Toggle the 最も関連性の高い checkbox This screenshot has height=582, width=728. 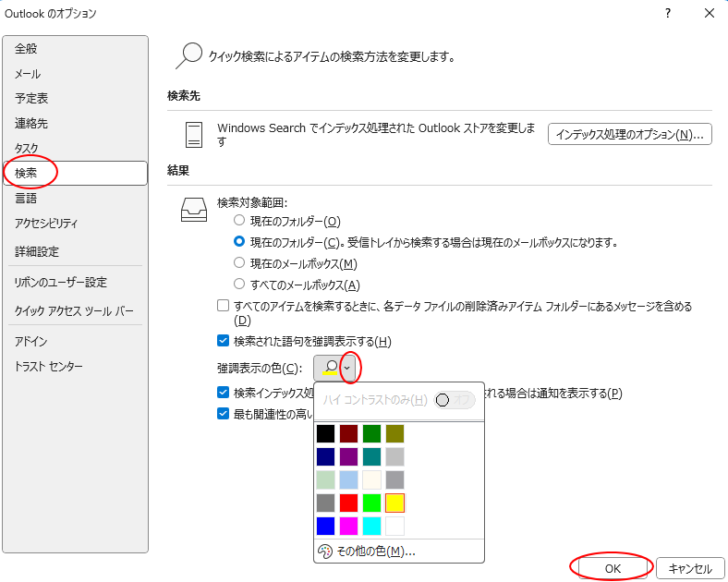click(223, 414)
